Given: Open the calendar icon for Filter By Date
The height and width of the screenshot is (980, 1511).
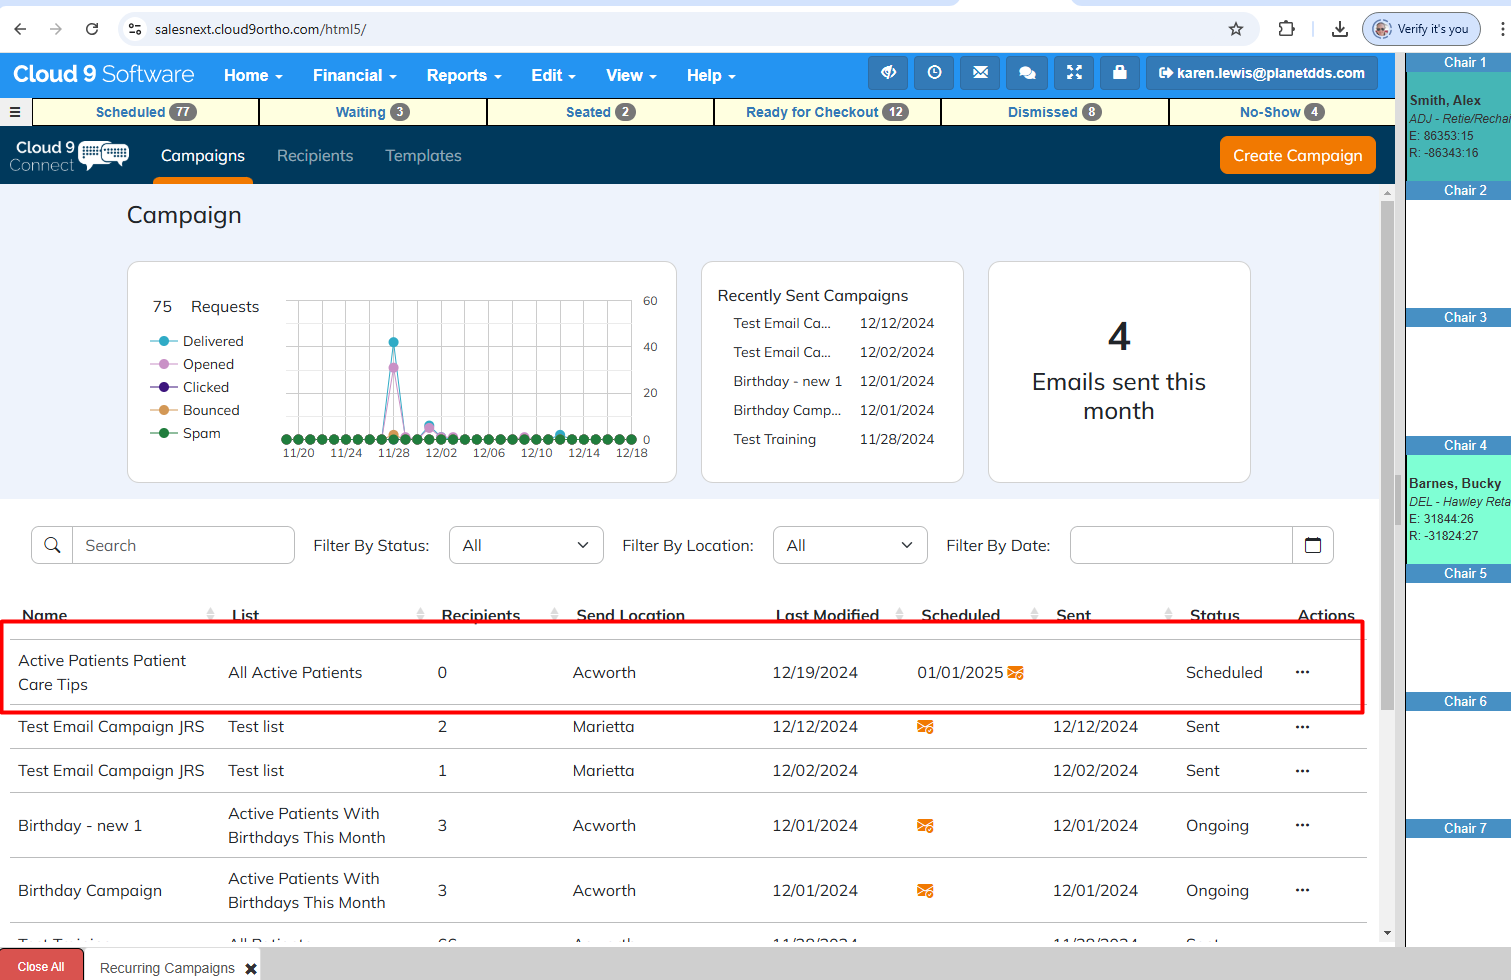Looking at the screenshot, I should pos(1313,545).
